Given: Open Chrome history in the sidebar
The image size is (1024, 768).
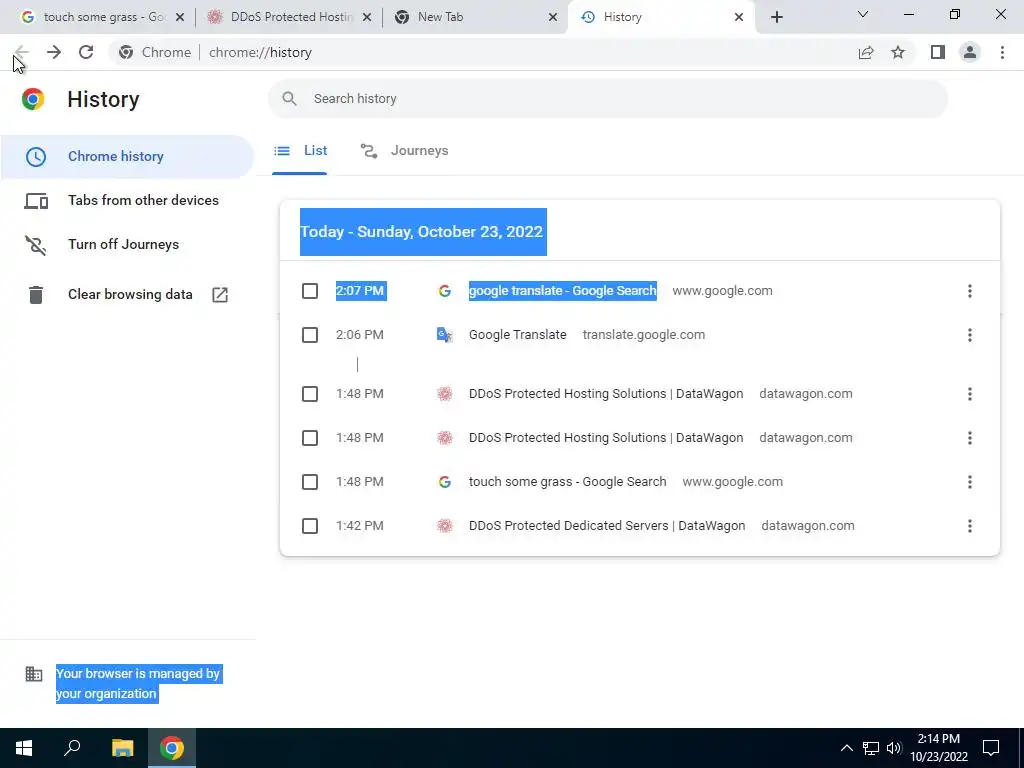Looking at the screenshot, I should pos(127,157).
